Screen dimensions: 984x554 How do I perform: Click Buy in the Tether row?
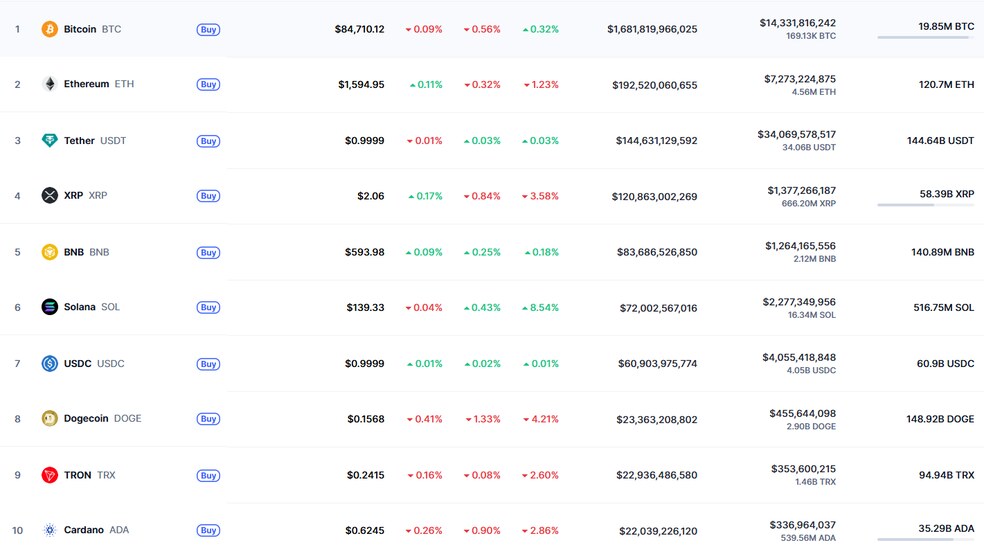[x=208, y=141]
